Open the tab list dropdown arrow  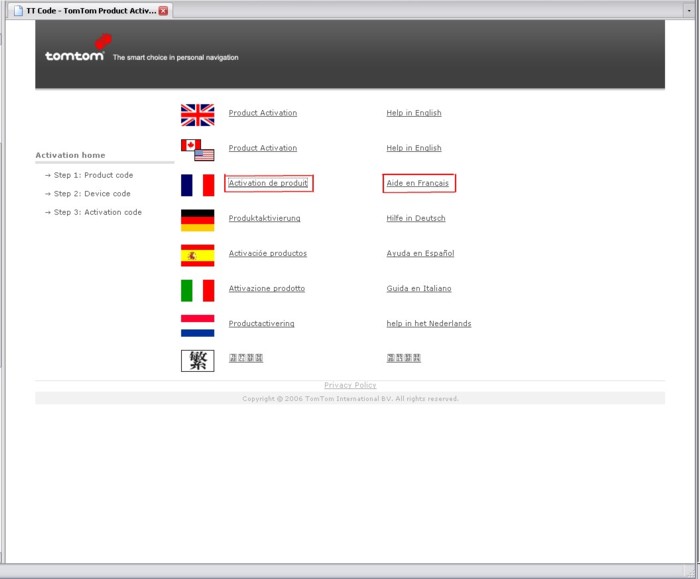pyautogui.click(x=689, y=10)
